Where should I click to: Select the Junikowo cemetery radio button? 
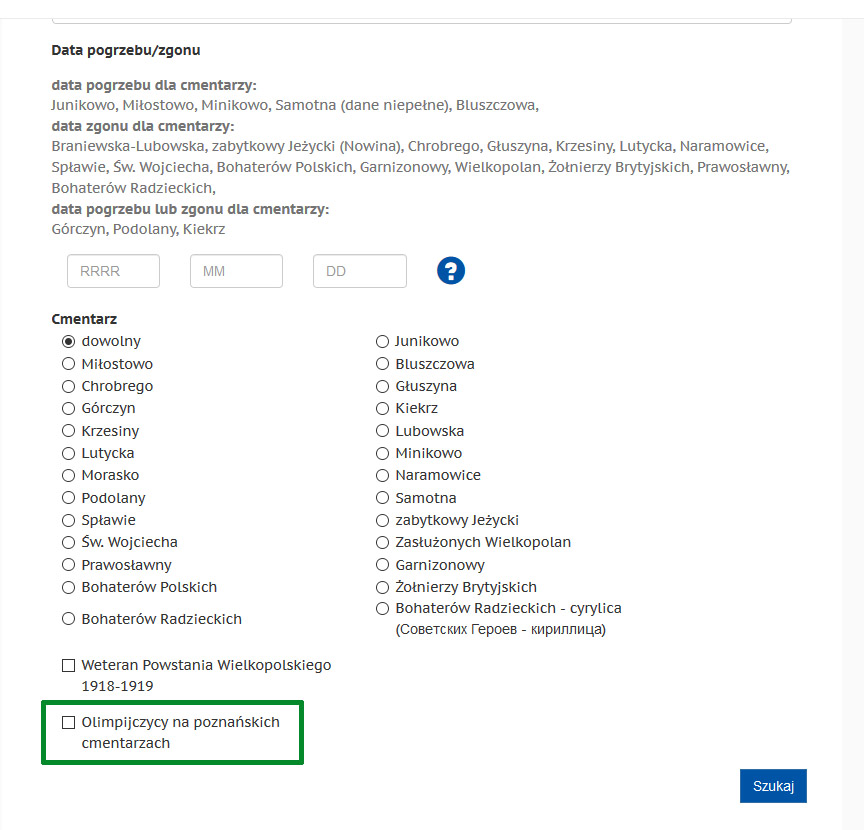pyautogui.click(x=382, y=342)
